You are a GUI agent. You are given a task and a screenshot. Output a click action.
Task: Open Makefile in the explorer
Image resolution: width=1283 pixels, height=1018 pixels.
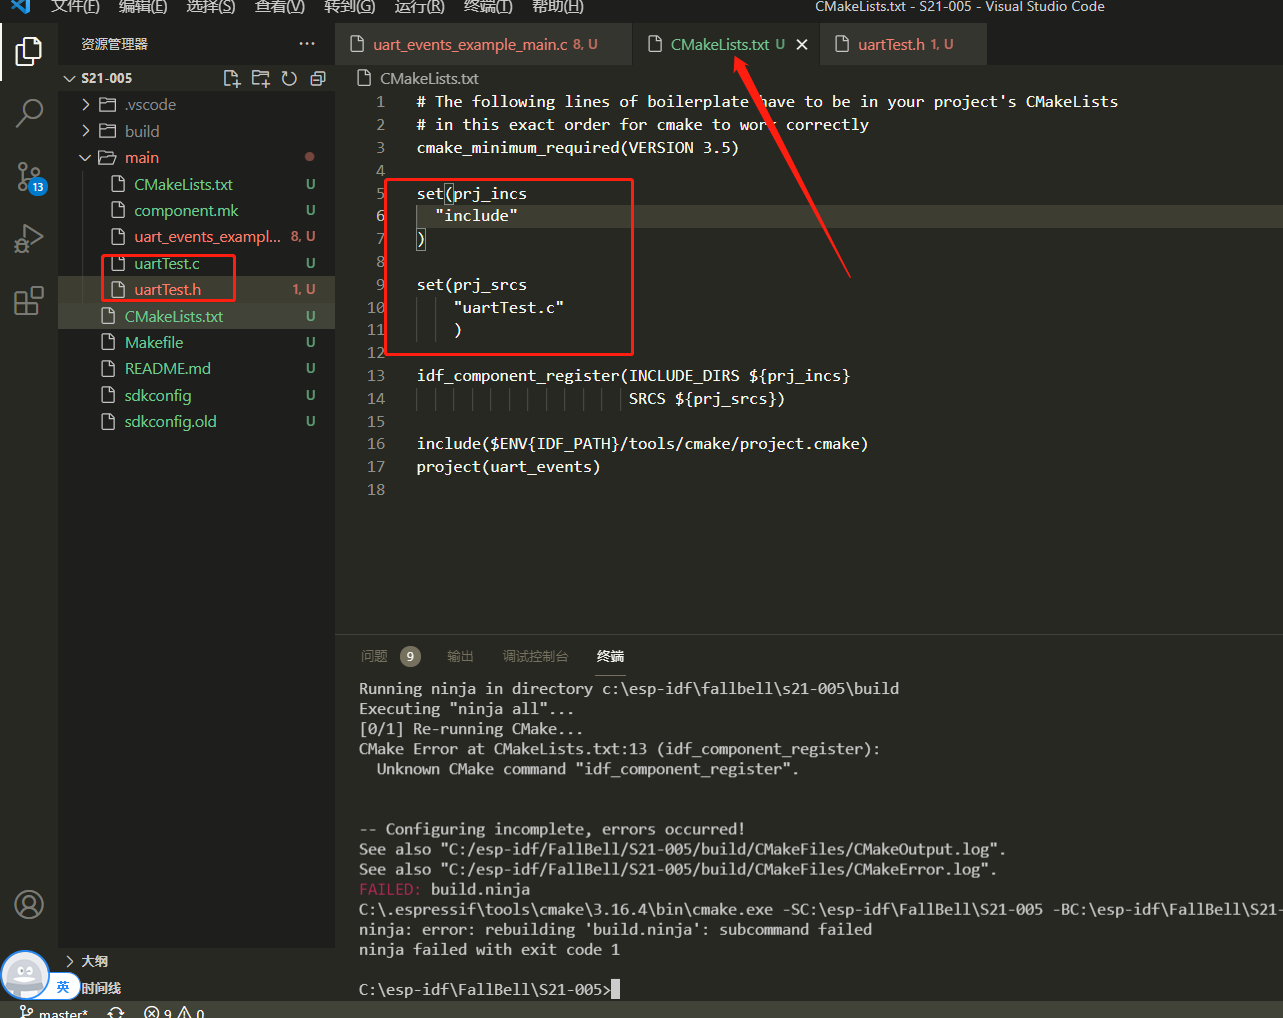tap(154, 342)
